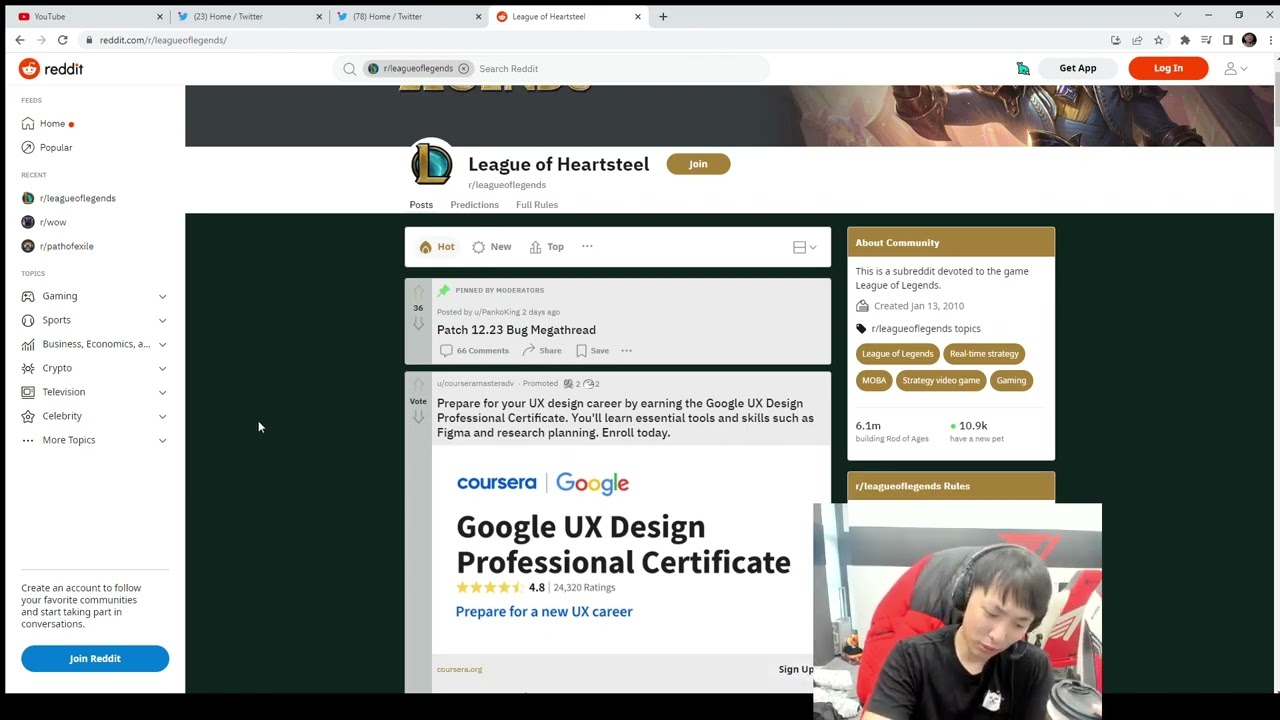Open megathread more options ellipsis
Viewport: 1280px width, 720px height.
click(x=626, y=351)
